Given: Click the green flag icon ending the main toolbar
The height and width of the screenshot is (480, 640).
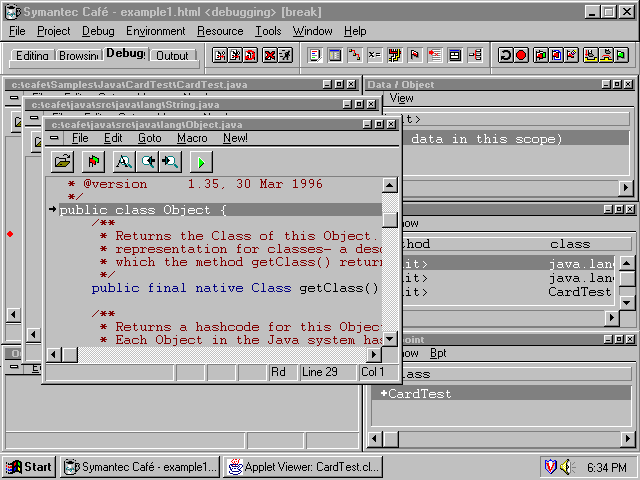Looking at the screenshot, I should (621, 55).
